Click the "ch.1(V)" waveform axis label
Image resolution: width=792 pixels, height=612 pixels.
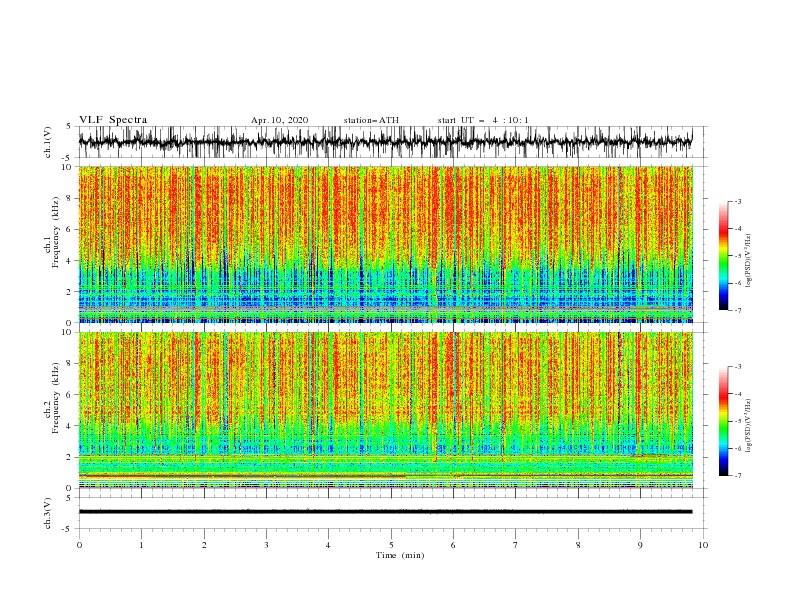(48, 142)
